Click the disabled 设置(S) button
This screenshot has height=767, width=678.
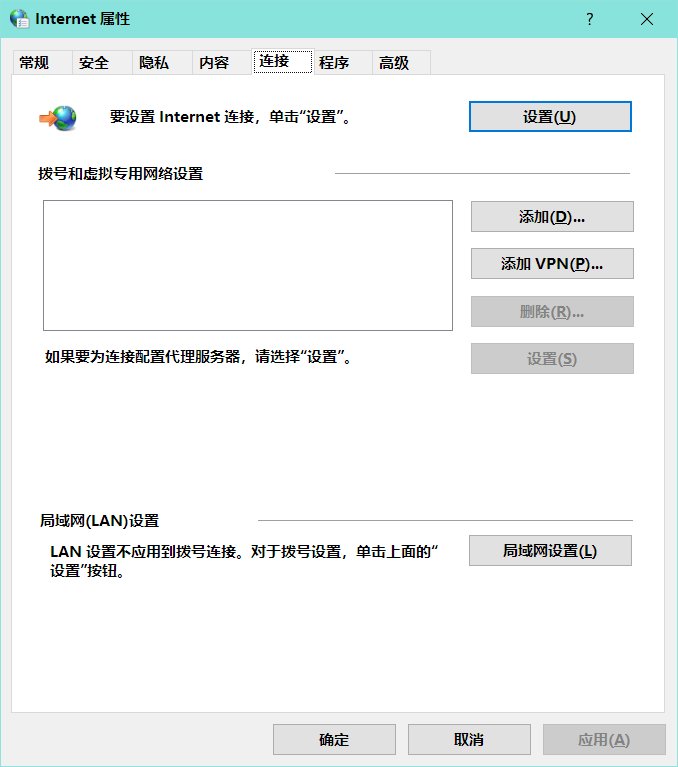tap(552, 359)
